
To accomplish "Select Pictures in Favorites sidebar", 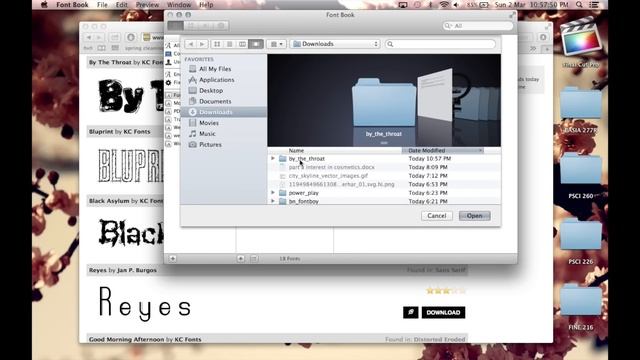I will (x=210, y=144).
